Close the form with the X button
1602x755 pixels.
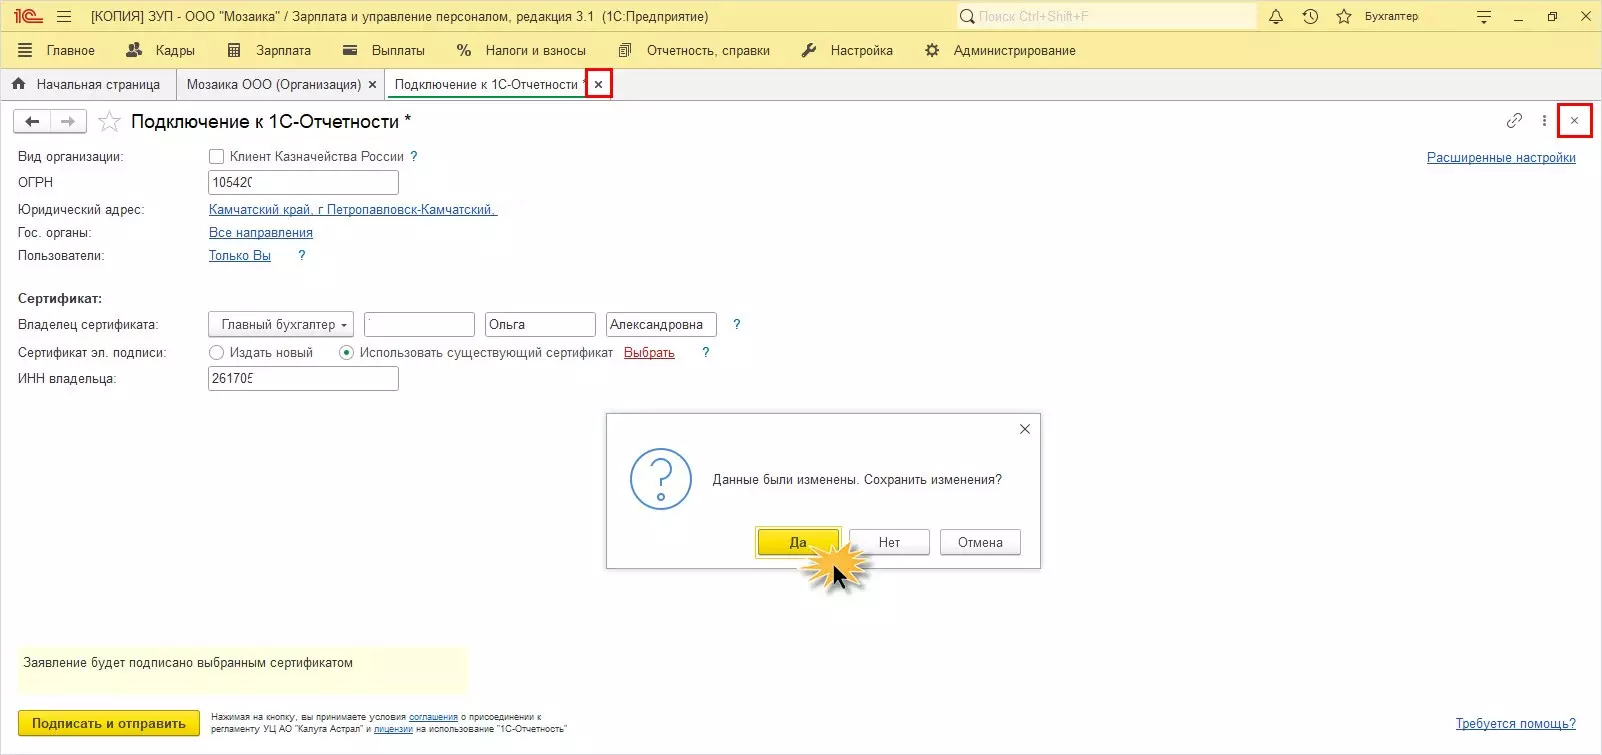coord(1574,121)
